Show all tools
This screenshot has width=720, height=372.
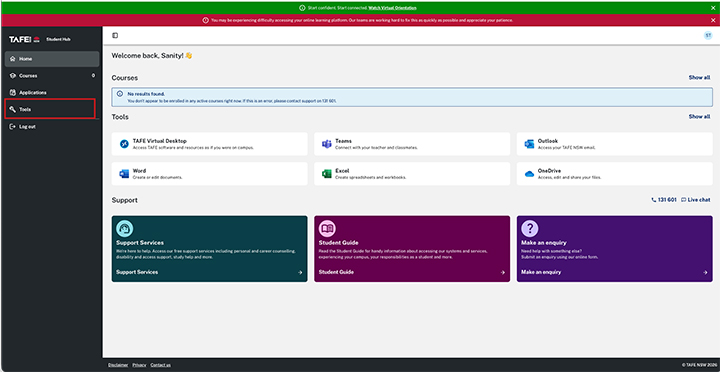point(699,117)
